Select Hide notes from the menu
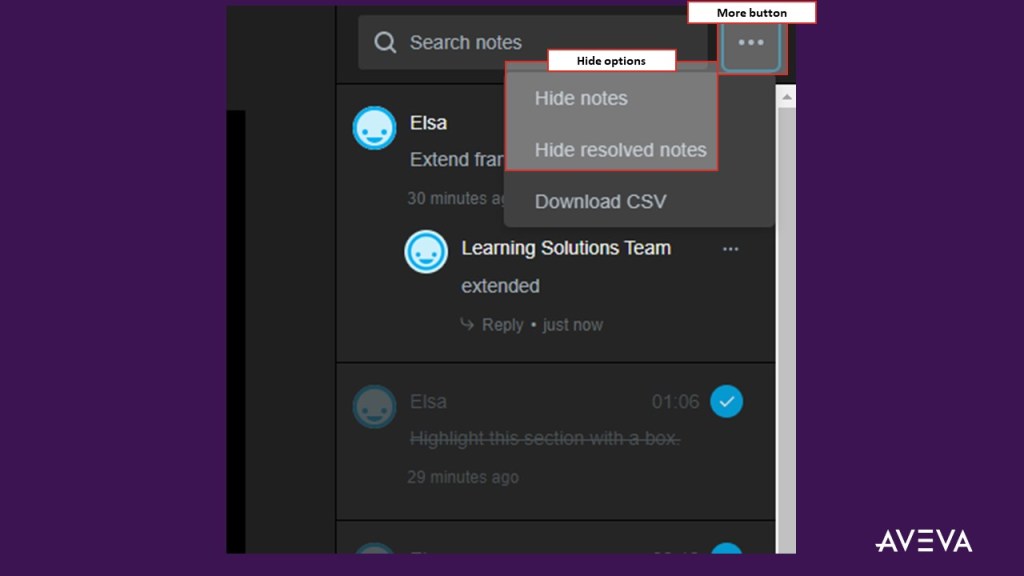 (x=581, y=98)
